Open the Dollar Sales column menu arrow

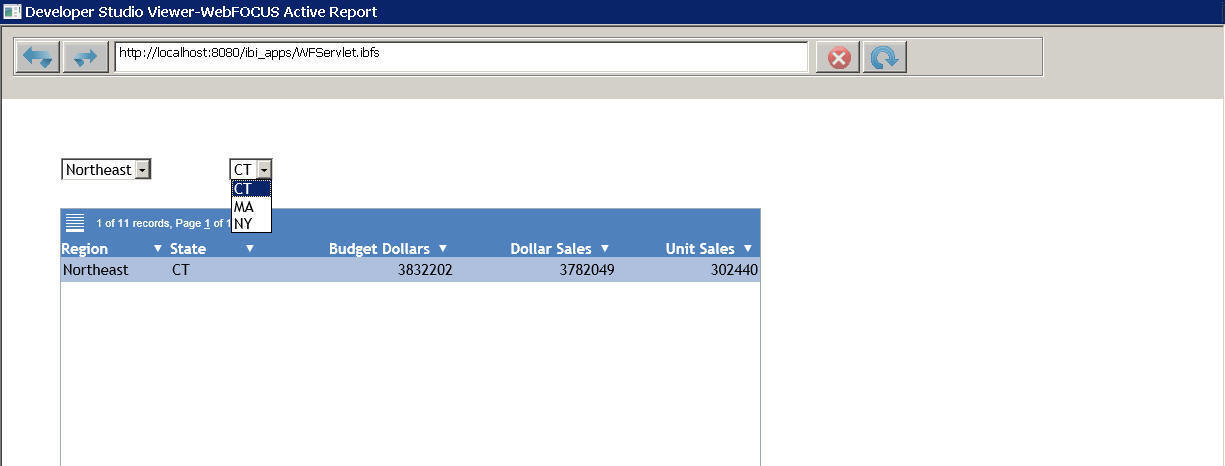tap(605, 249)
